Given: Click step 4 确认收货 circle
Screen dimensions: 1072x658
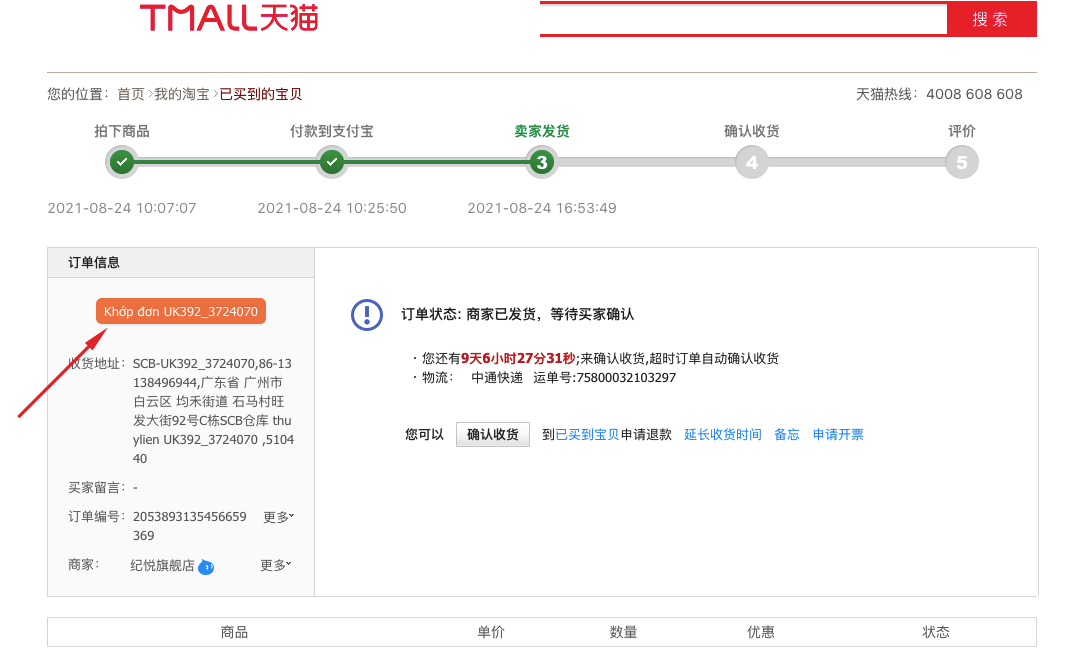Looking at the screenshot, I should point(751,163).
